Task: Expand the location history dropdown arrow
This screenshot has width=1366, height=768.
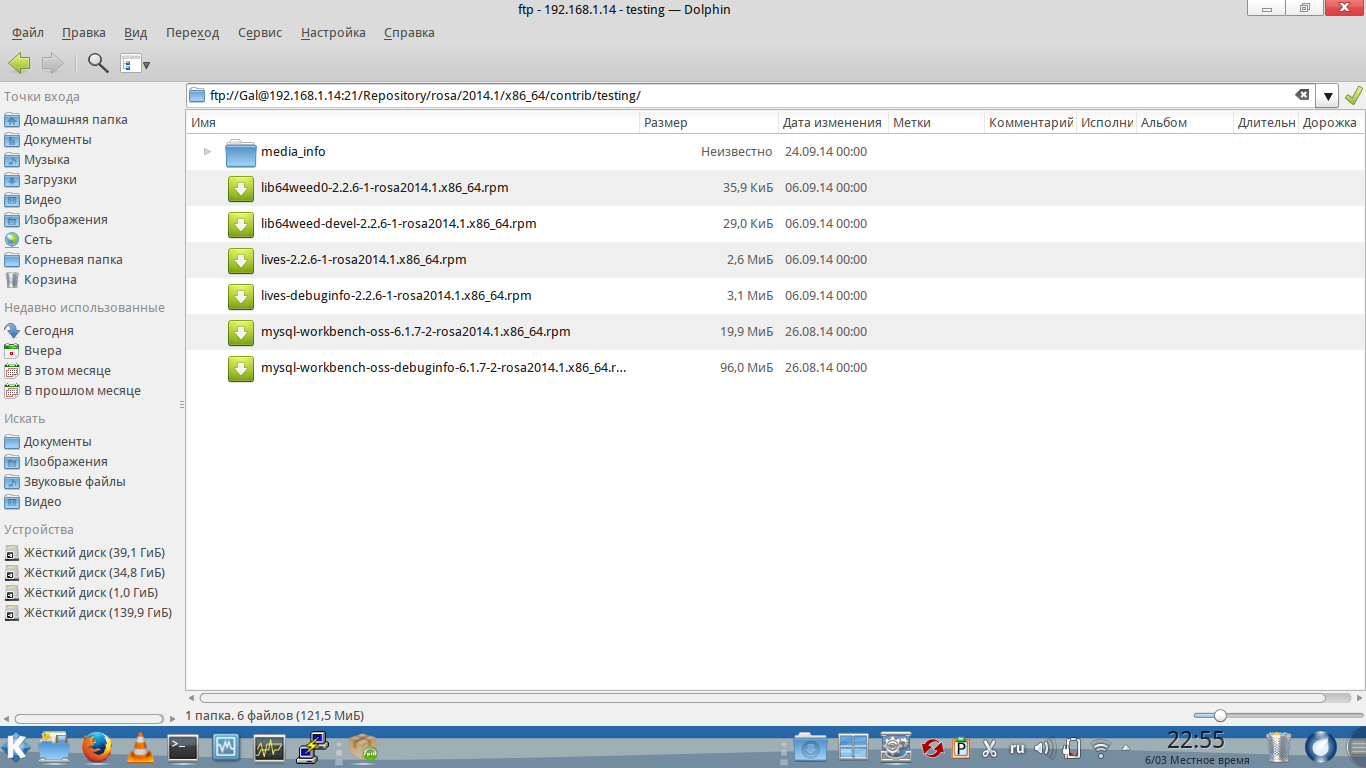Action: pos(1327,96)
